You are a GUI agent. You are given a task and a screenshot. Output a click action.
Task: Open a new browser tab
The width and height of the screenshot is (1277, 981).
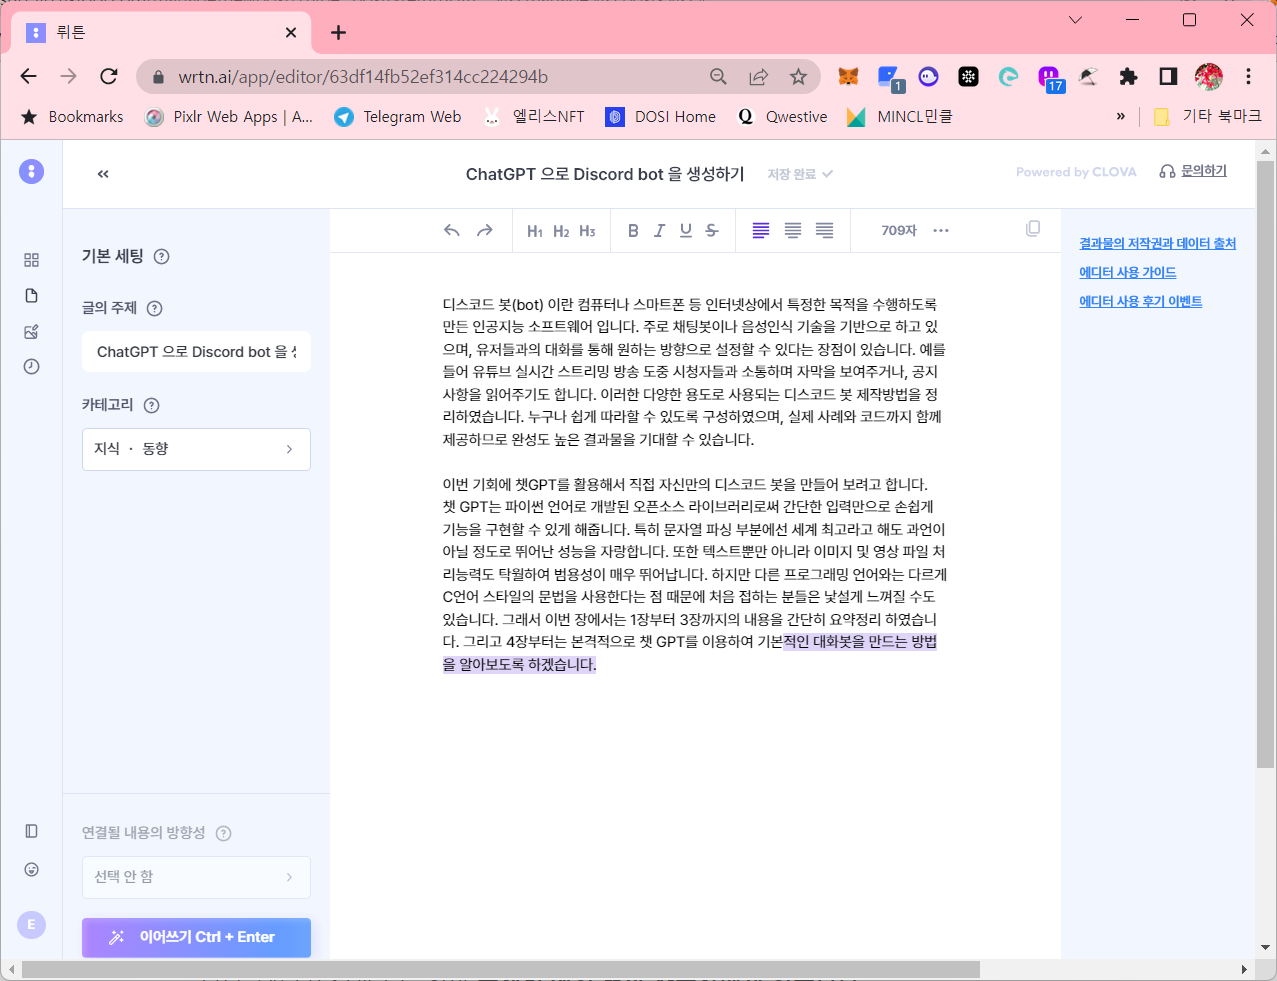point(338,32)
